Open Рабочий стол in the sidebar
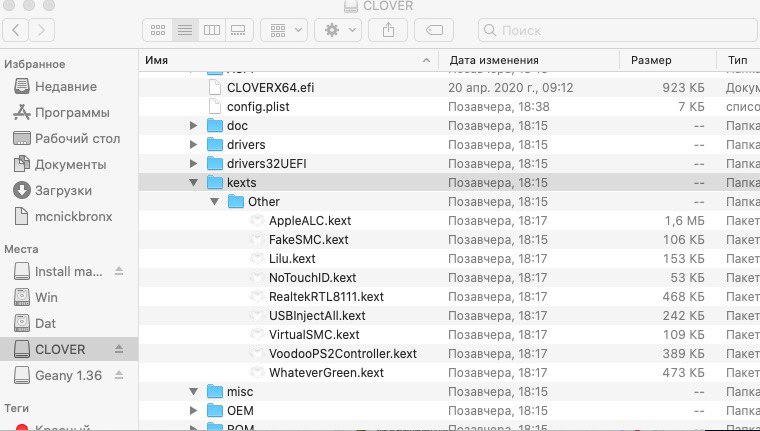Screen dimensions: 760x431 (66, 139)
